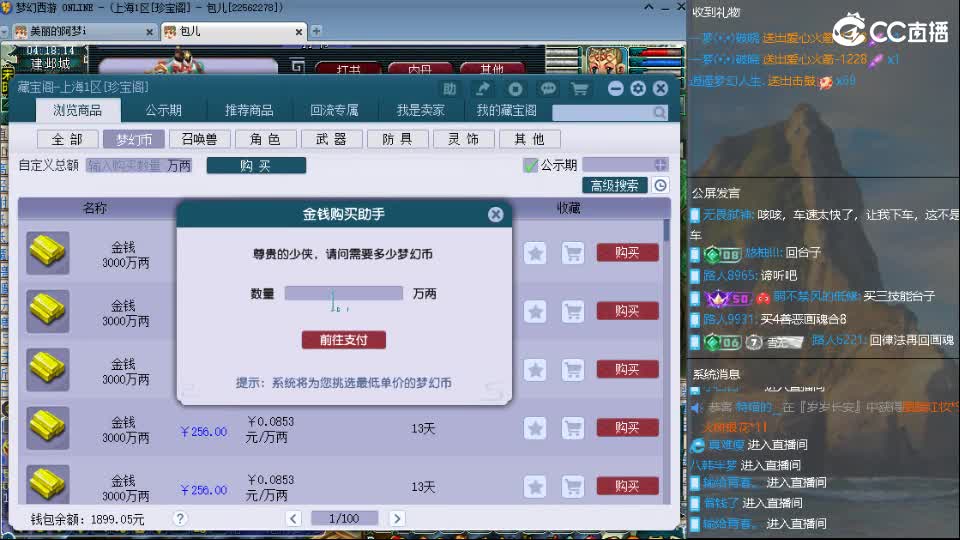The image size is (960, 540).
Task: Favorite the first 金钱 3000万两 listing star
Action: 535,253
